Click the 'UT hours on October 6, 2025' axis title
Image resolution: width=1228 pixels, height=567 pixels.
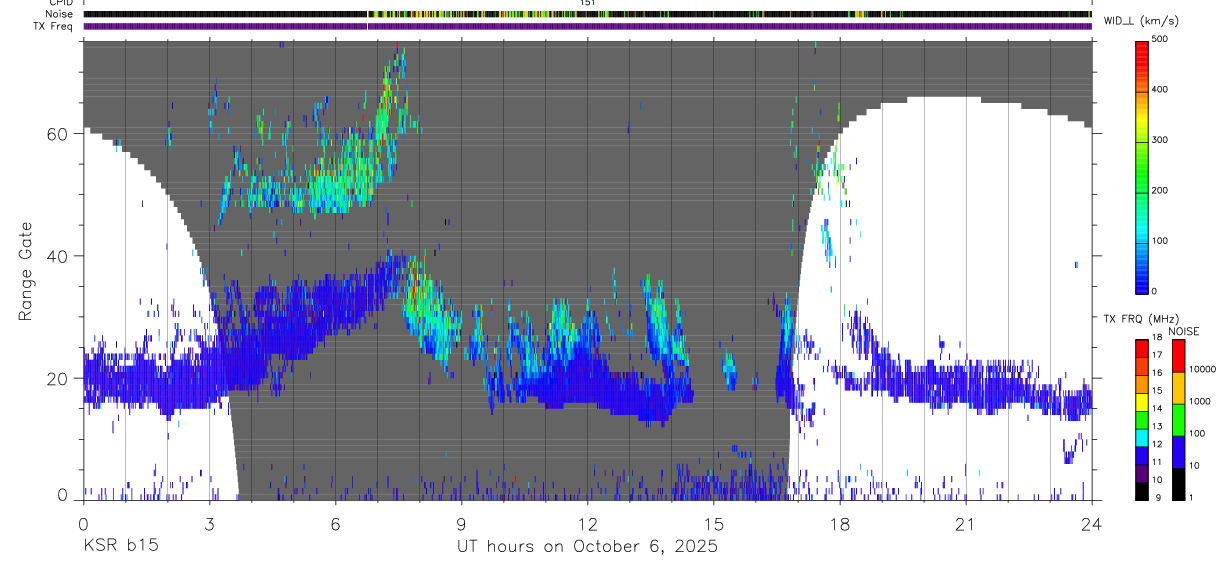click(588, 547)
